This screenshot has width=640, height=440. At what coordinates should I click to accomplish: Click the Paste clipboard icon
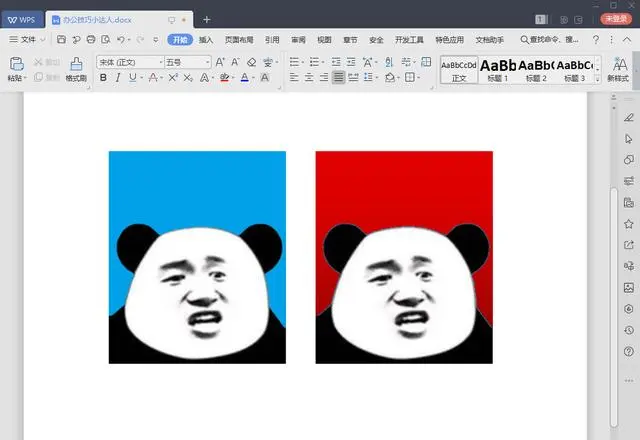(x=17, y=64)
